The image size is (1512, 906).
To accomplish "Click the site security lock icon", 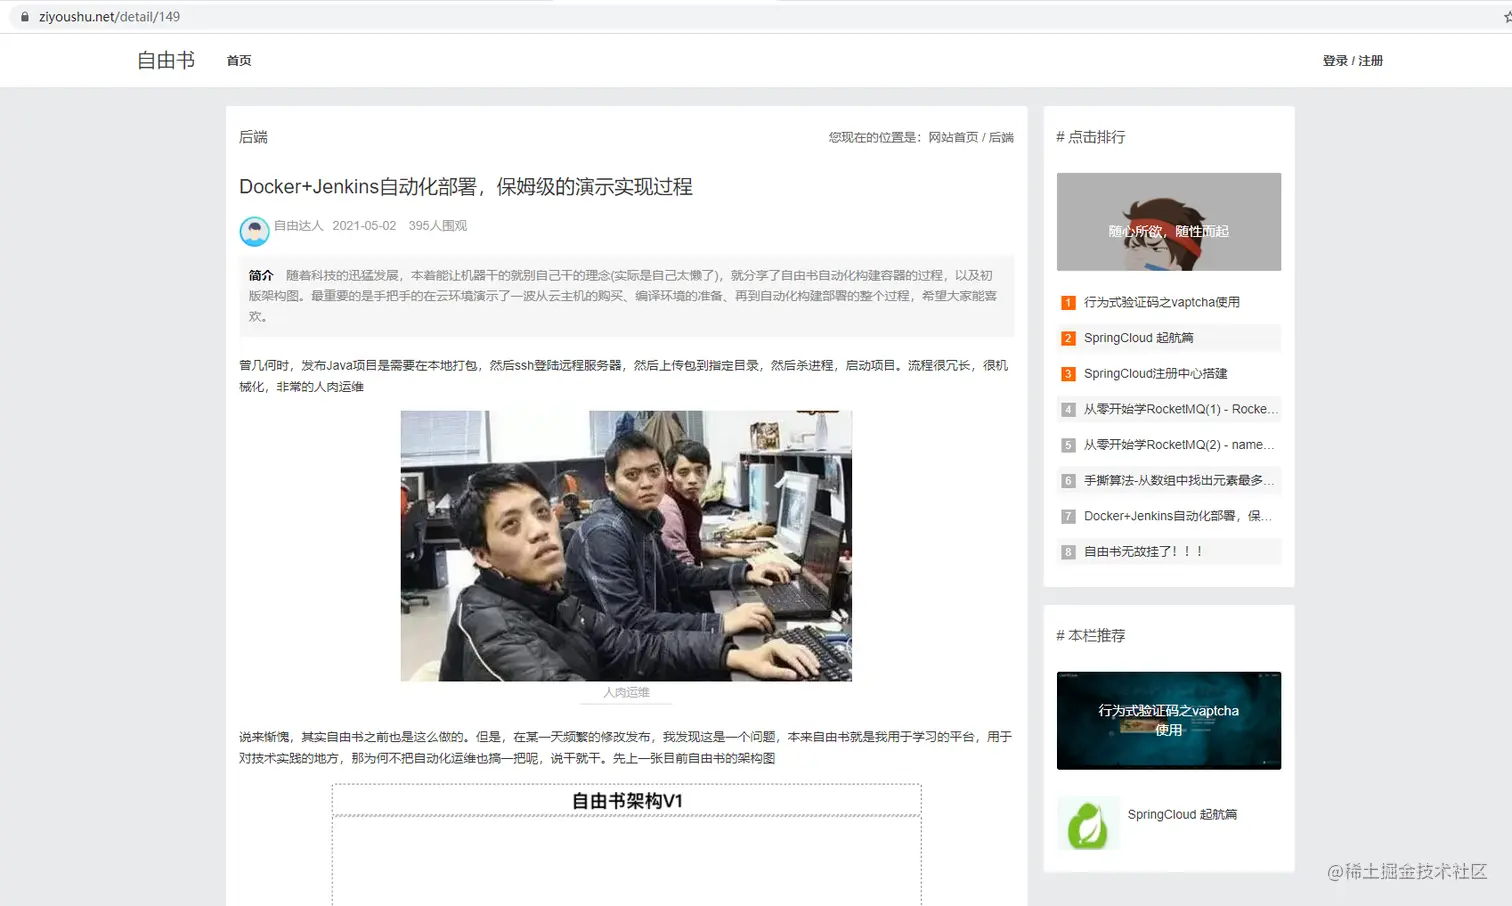I will tap(23, 16).
